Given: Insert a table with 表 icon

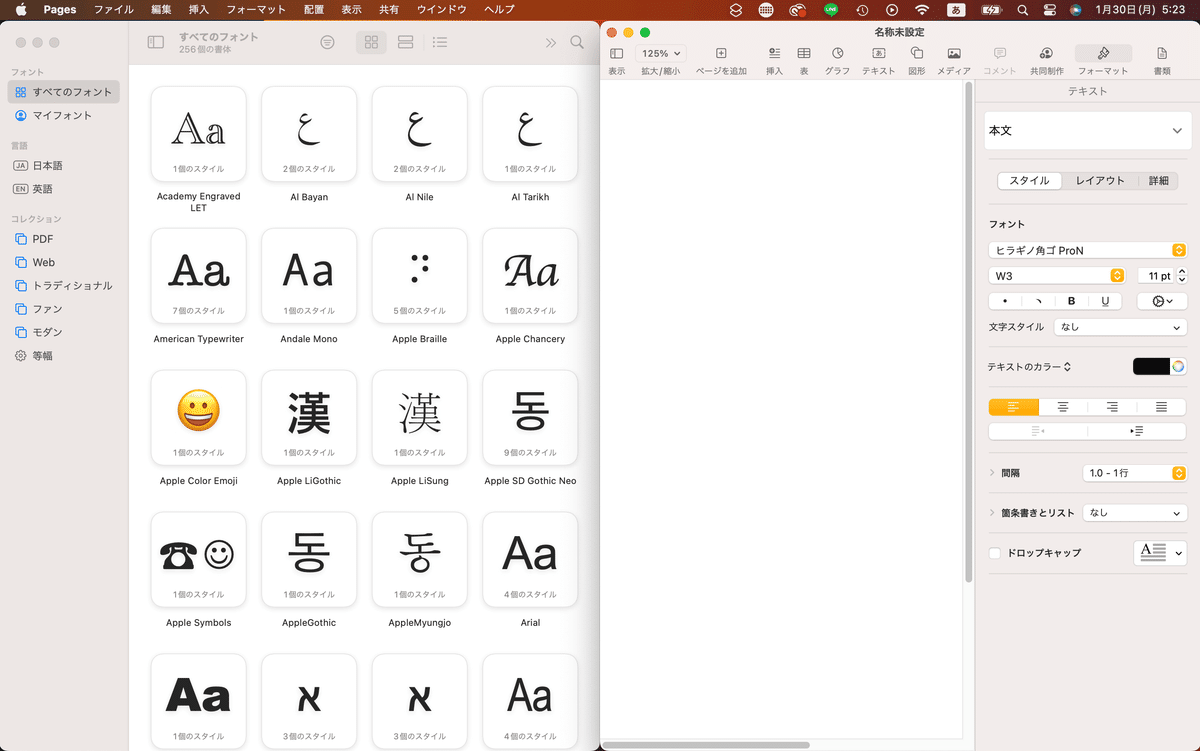Looking at the screenshot, I should click(804, 53).
